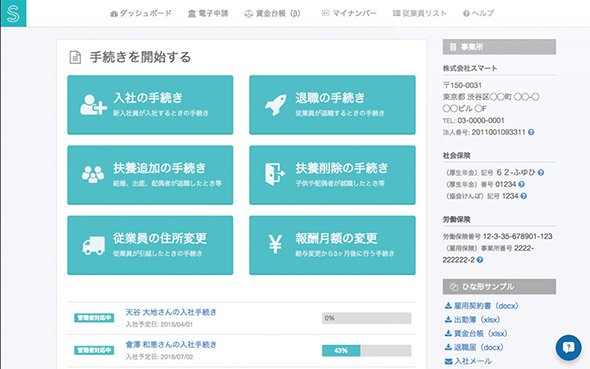
Task: Click the マイナンバー card icon
Action: point(325,13)
